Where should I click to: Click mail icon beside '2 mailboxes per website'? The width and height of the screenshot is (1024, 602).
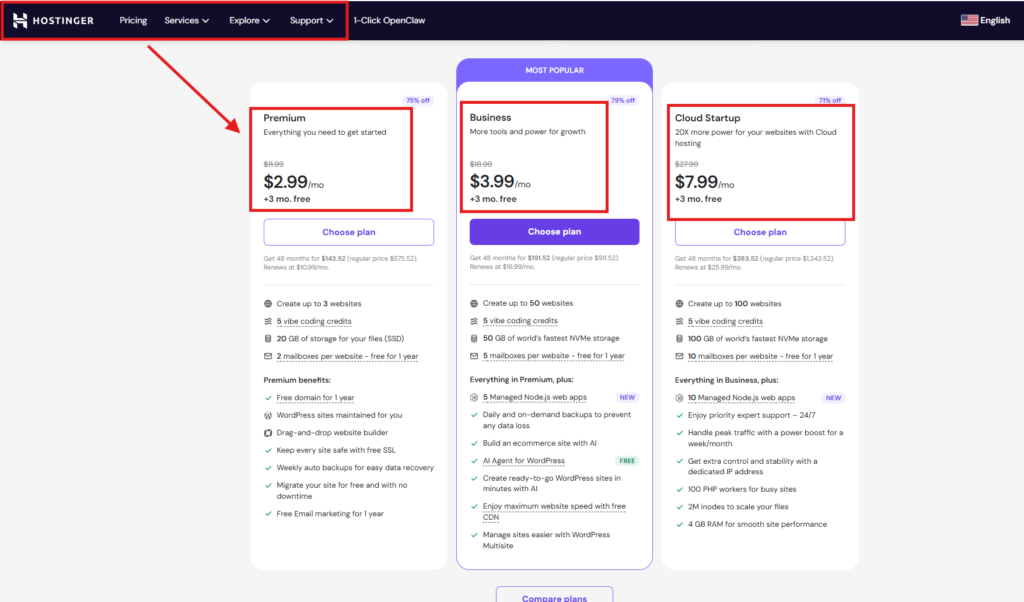point(268,356)
